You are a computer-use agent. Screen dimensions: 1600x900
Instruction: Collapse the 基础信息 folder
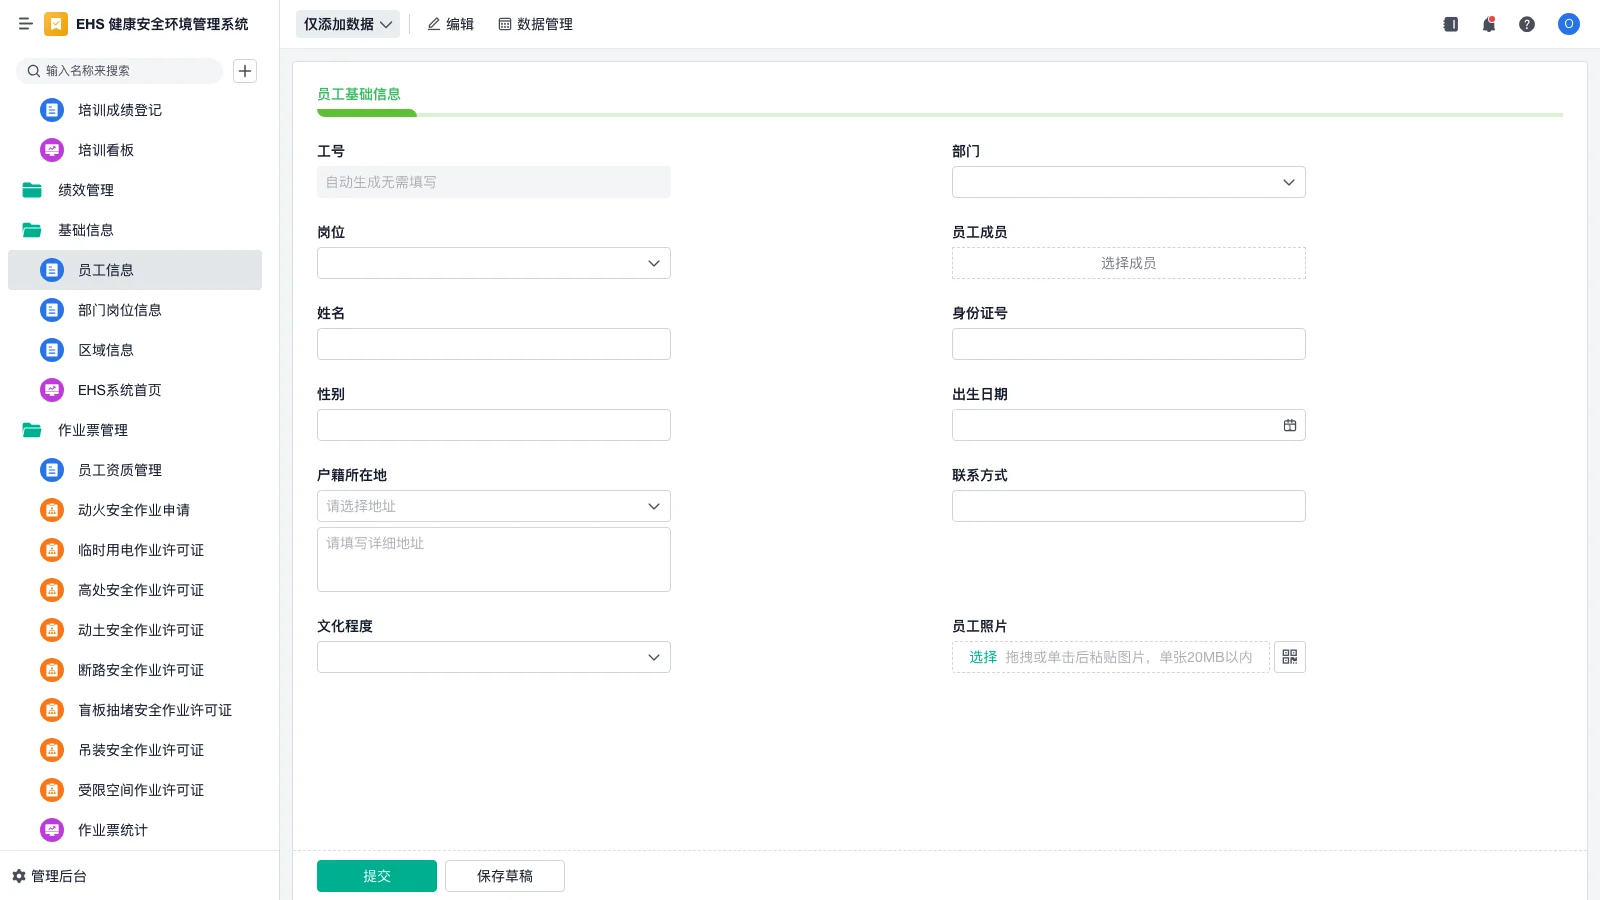[85, 230]
